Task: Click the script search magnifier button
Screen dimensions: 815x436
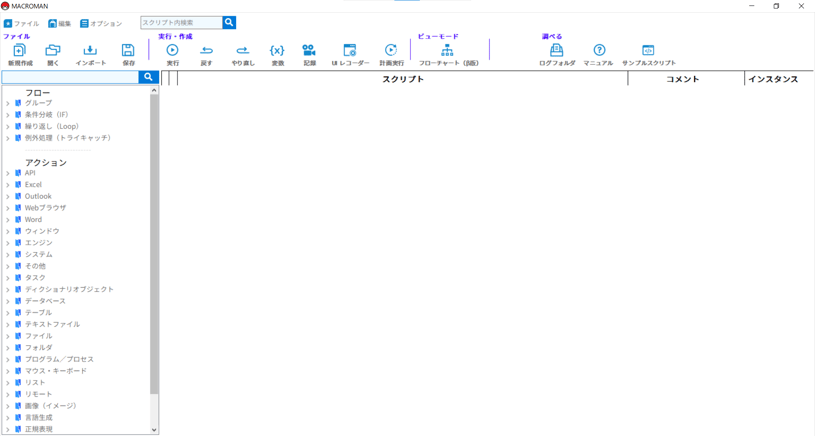Action: (x=229, y=22)
